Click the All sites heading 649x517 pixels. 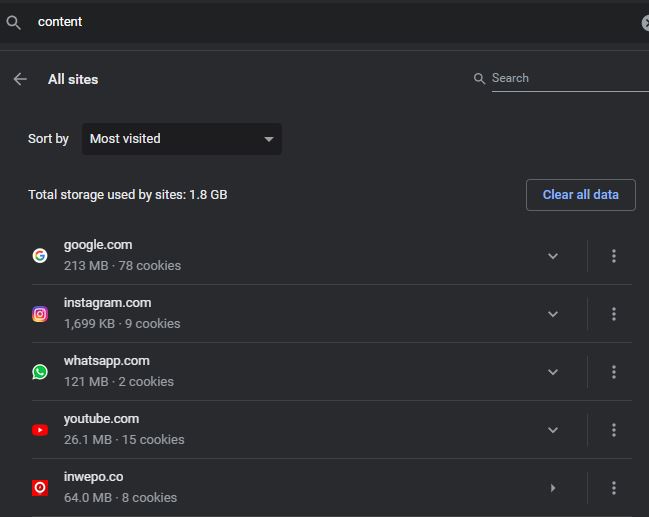coord(73,79)
